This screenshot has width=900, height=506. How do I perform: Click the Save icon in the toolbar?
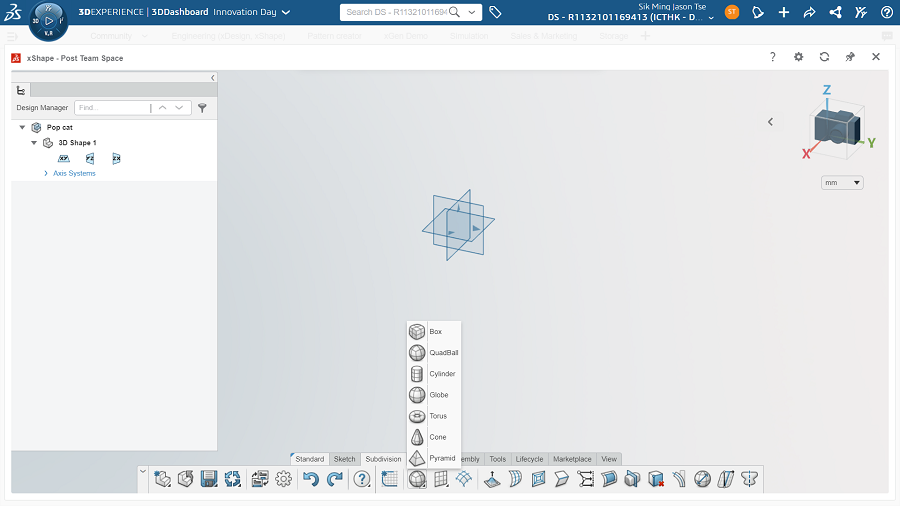209,479
